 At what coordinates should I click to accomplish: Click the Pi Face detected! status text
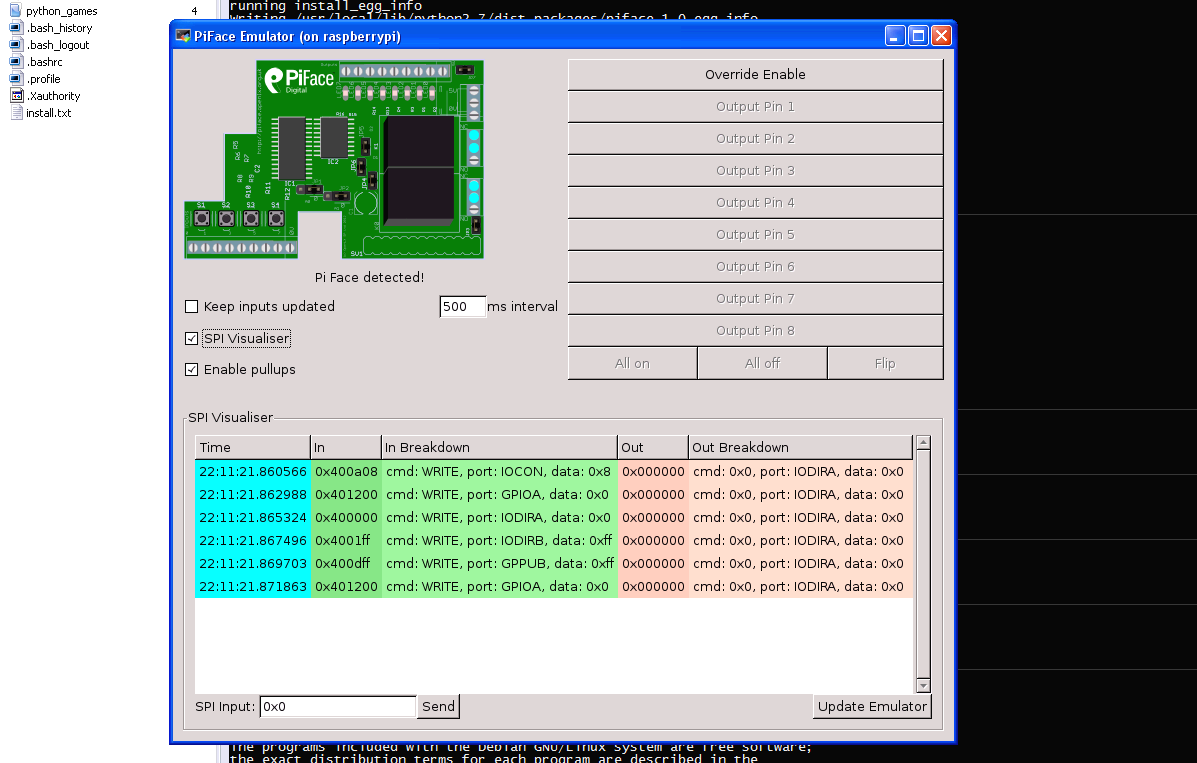click(x=369, y=277)
